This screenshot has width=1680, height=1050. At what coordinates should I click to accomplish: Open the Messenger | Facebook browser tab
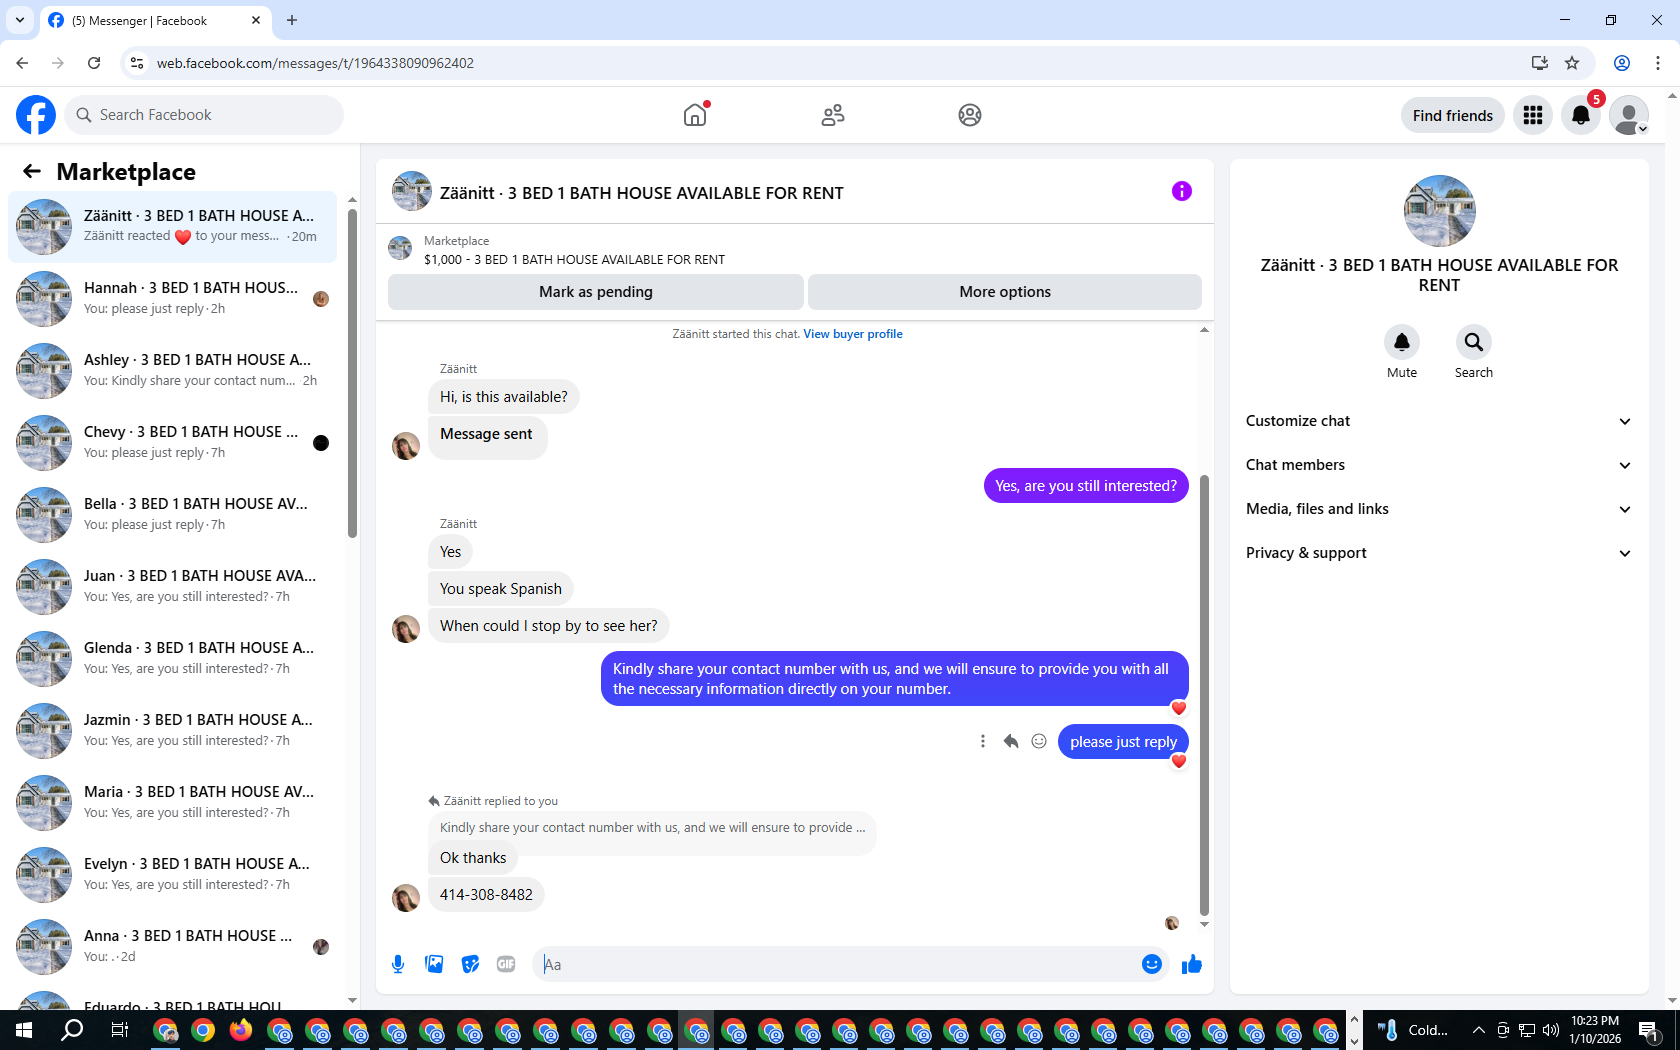(x=155, y=20)
